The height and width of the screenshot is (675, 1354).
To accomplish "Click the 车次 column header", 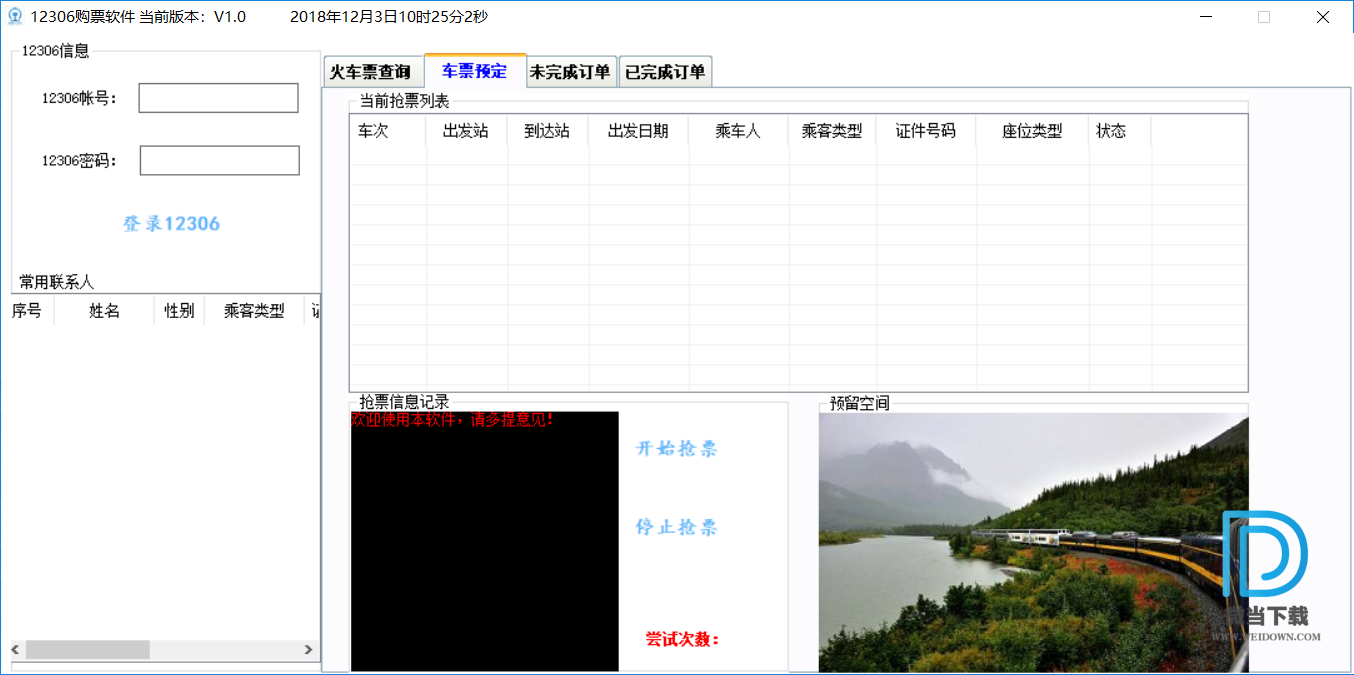I will [388, 131].
